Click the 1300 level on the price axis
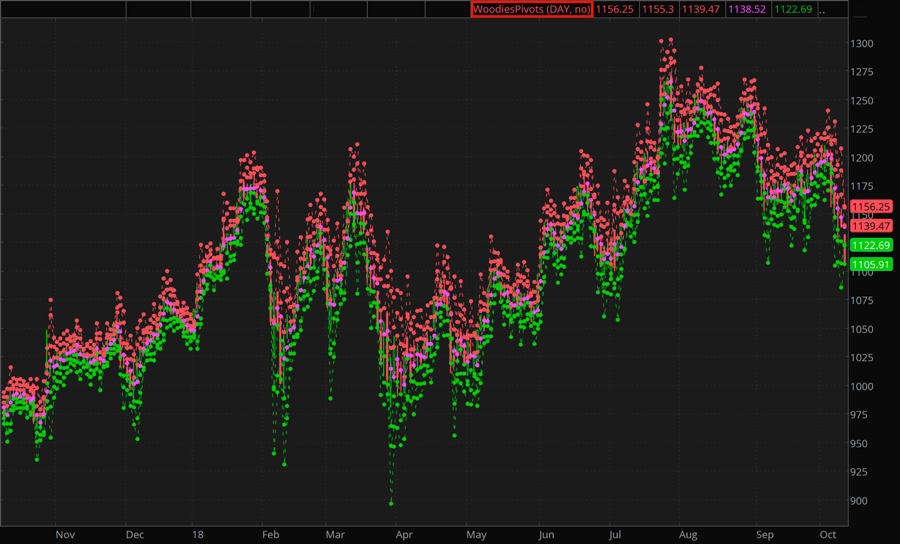 [x=863, y=44]
